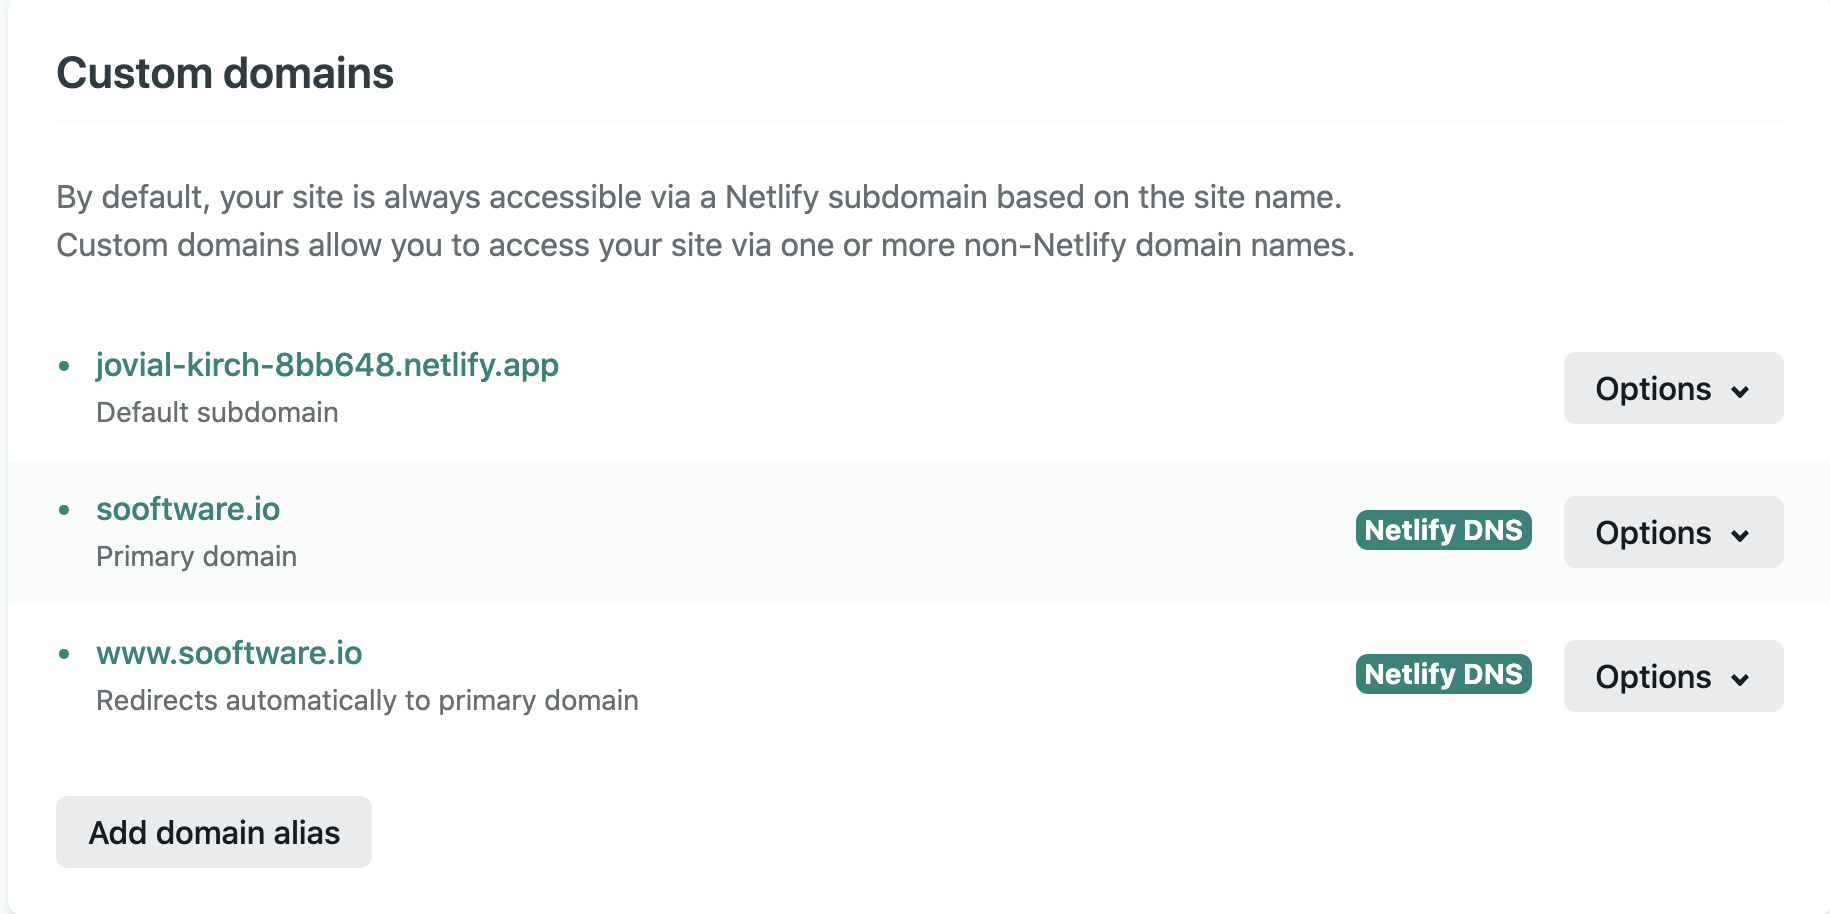The width and height of the screenshot is (1830, 914).
Task: Expand Options for the default subdomain
Action: tap(1673, 388)
